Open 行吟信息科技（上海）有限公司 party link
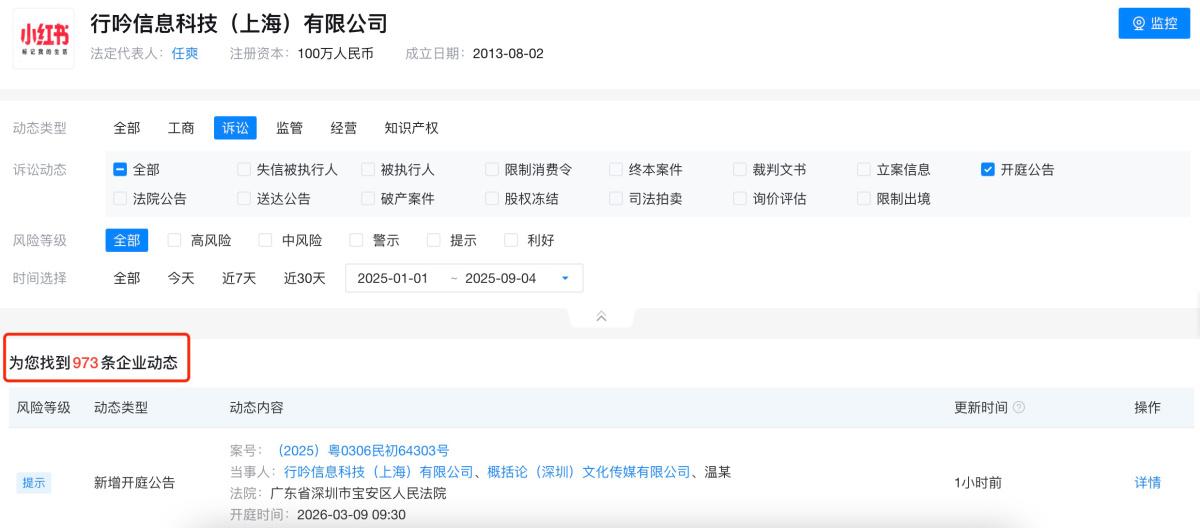 point(379,472)
